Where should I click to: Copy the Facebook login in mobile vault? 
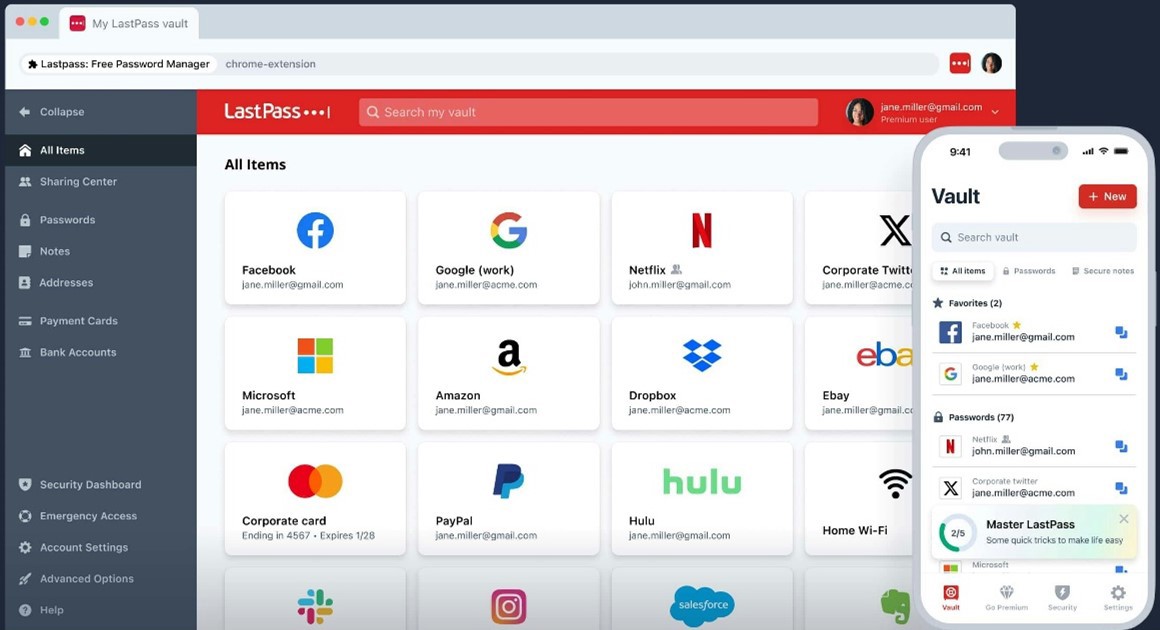coord(1121,332)
